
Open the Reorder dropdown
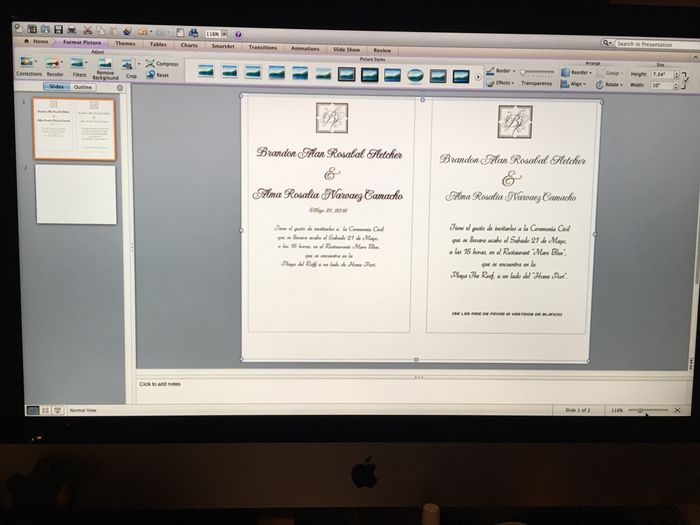576,72
